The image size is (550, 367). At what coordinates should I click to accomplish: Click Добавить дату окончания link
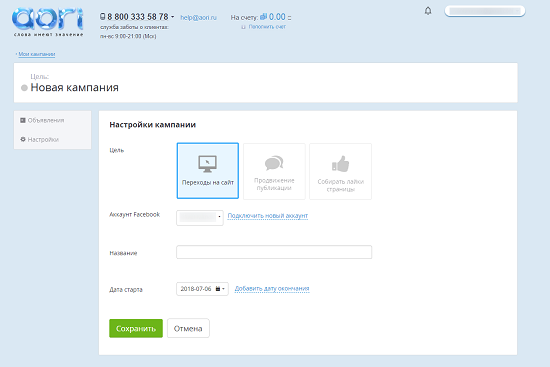272,288
